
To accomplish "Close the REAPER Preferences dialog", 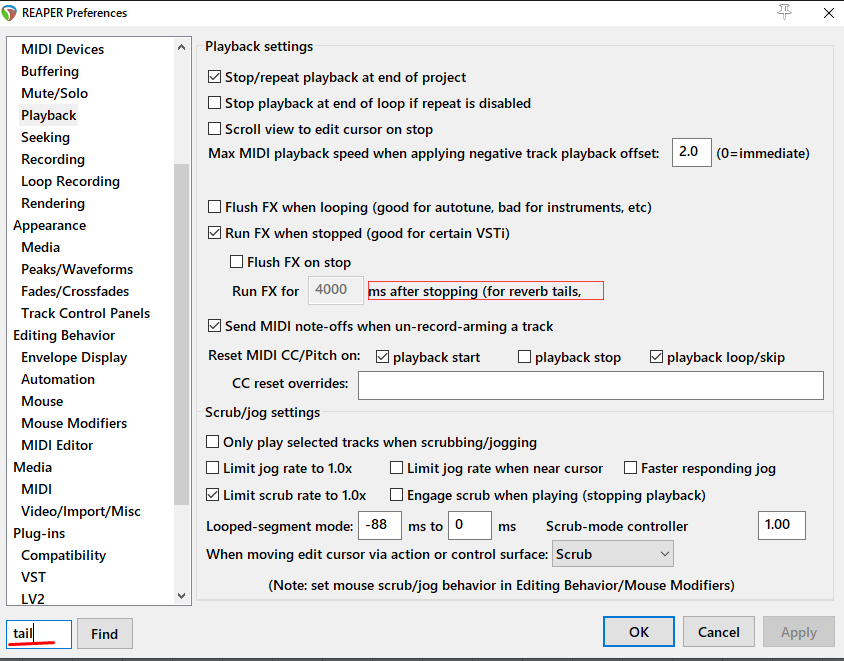I will pyautogui.click(x=829, y=13).
